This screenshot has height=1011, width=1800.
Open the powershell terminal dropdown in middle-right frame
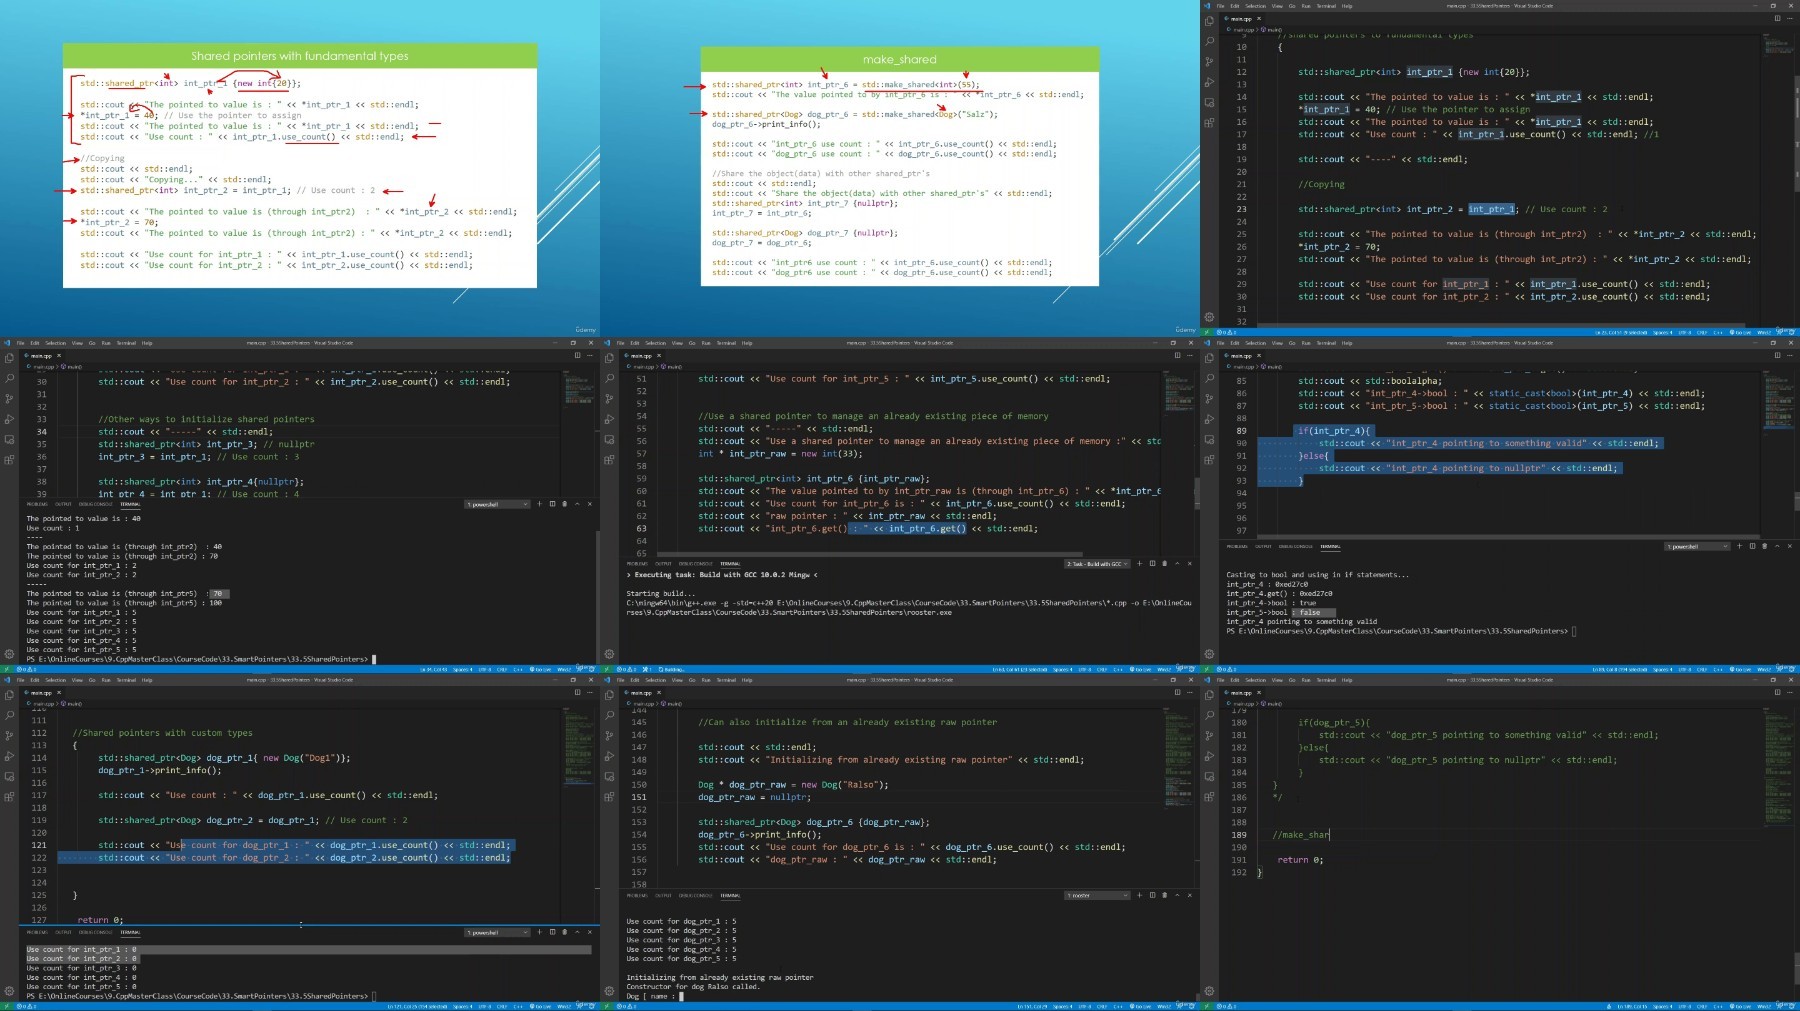pyautogui.click(x=1697, y=546)
